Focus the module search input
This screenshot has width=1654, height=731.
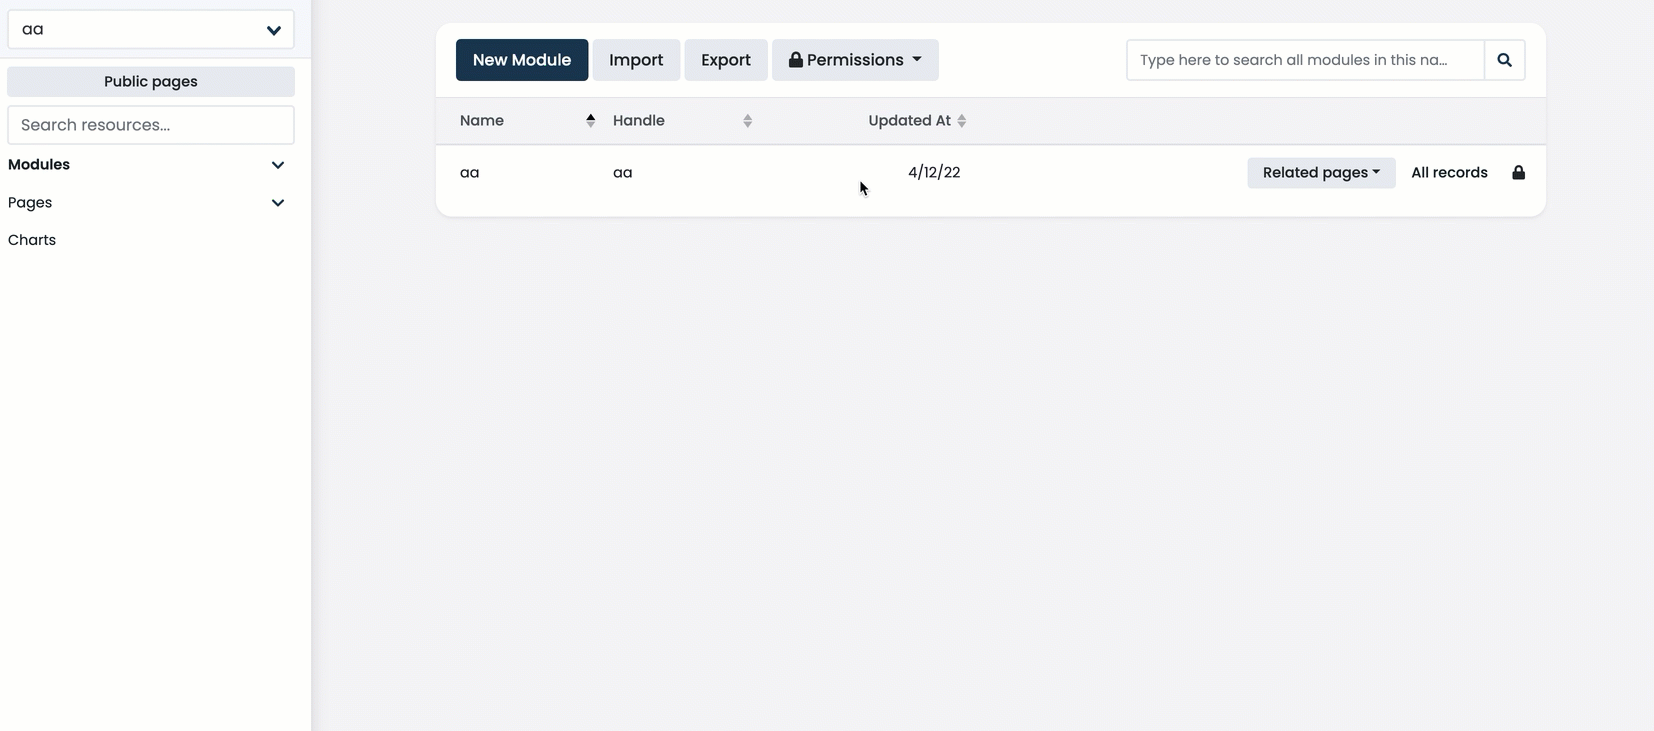tap(1305, 60)
